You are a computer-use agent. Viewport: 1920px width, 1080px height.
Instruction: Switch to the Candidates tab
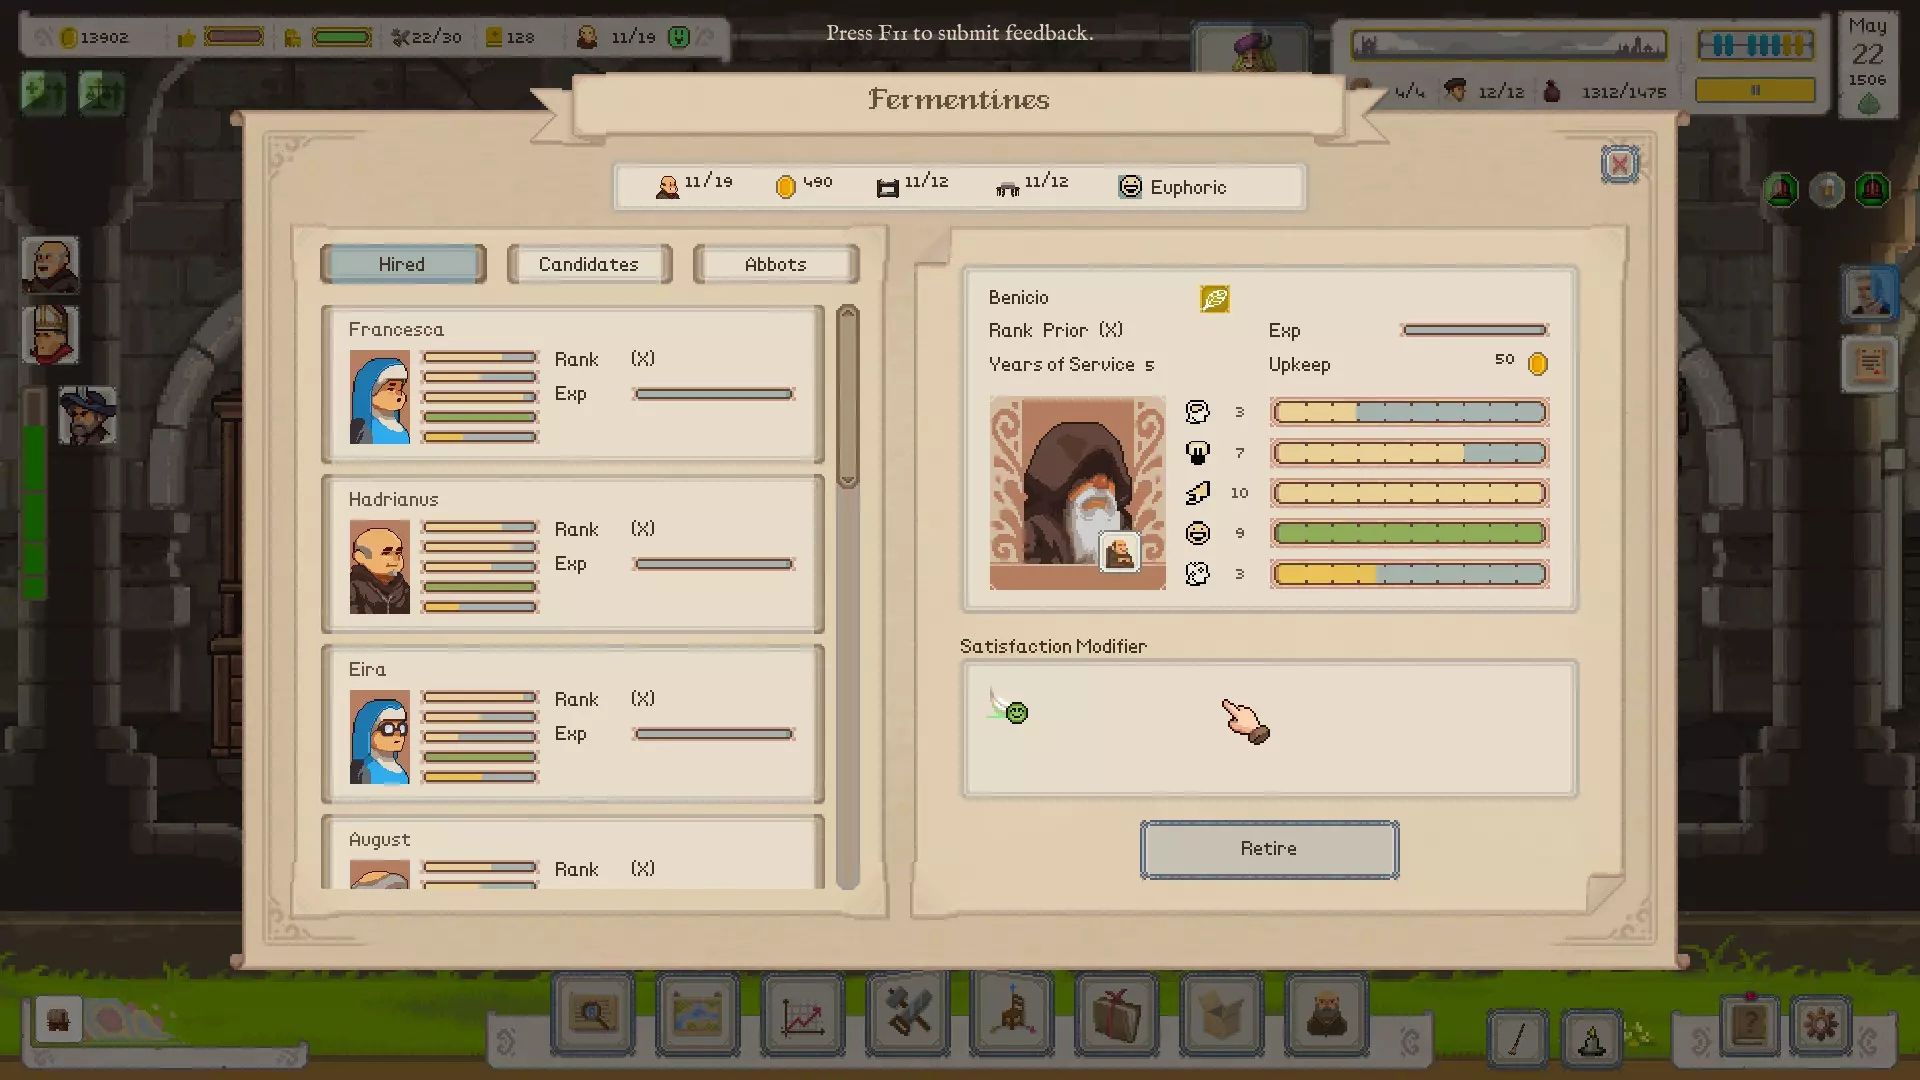pyautogui.click(x=588, y=264)
